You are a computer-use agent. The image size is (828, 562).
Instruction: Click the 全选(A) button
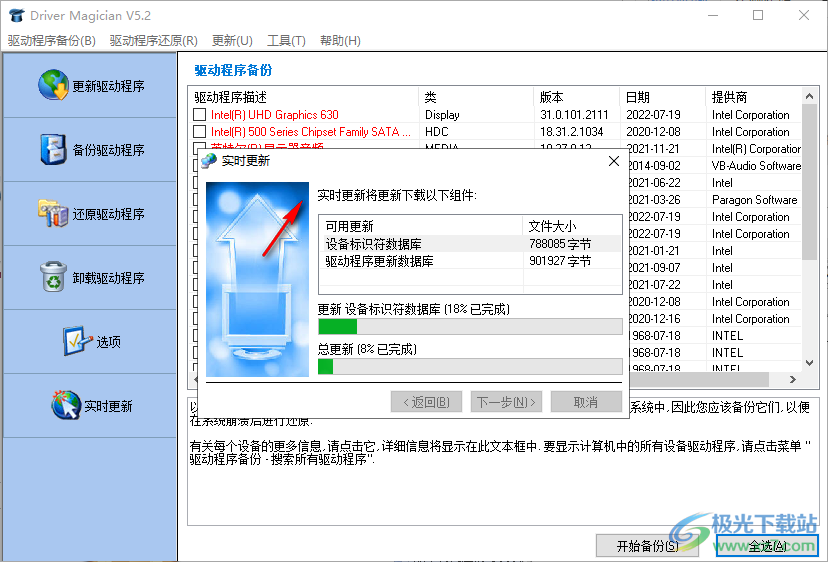pos(768,546)
